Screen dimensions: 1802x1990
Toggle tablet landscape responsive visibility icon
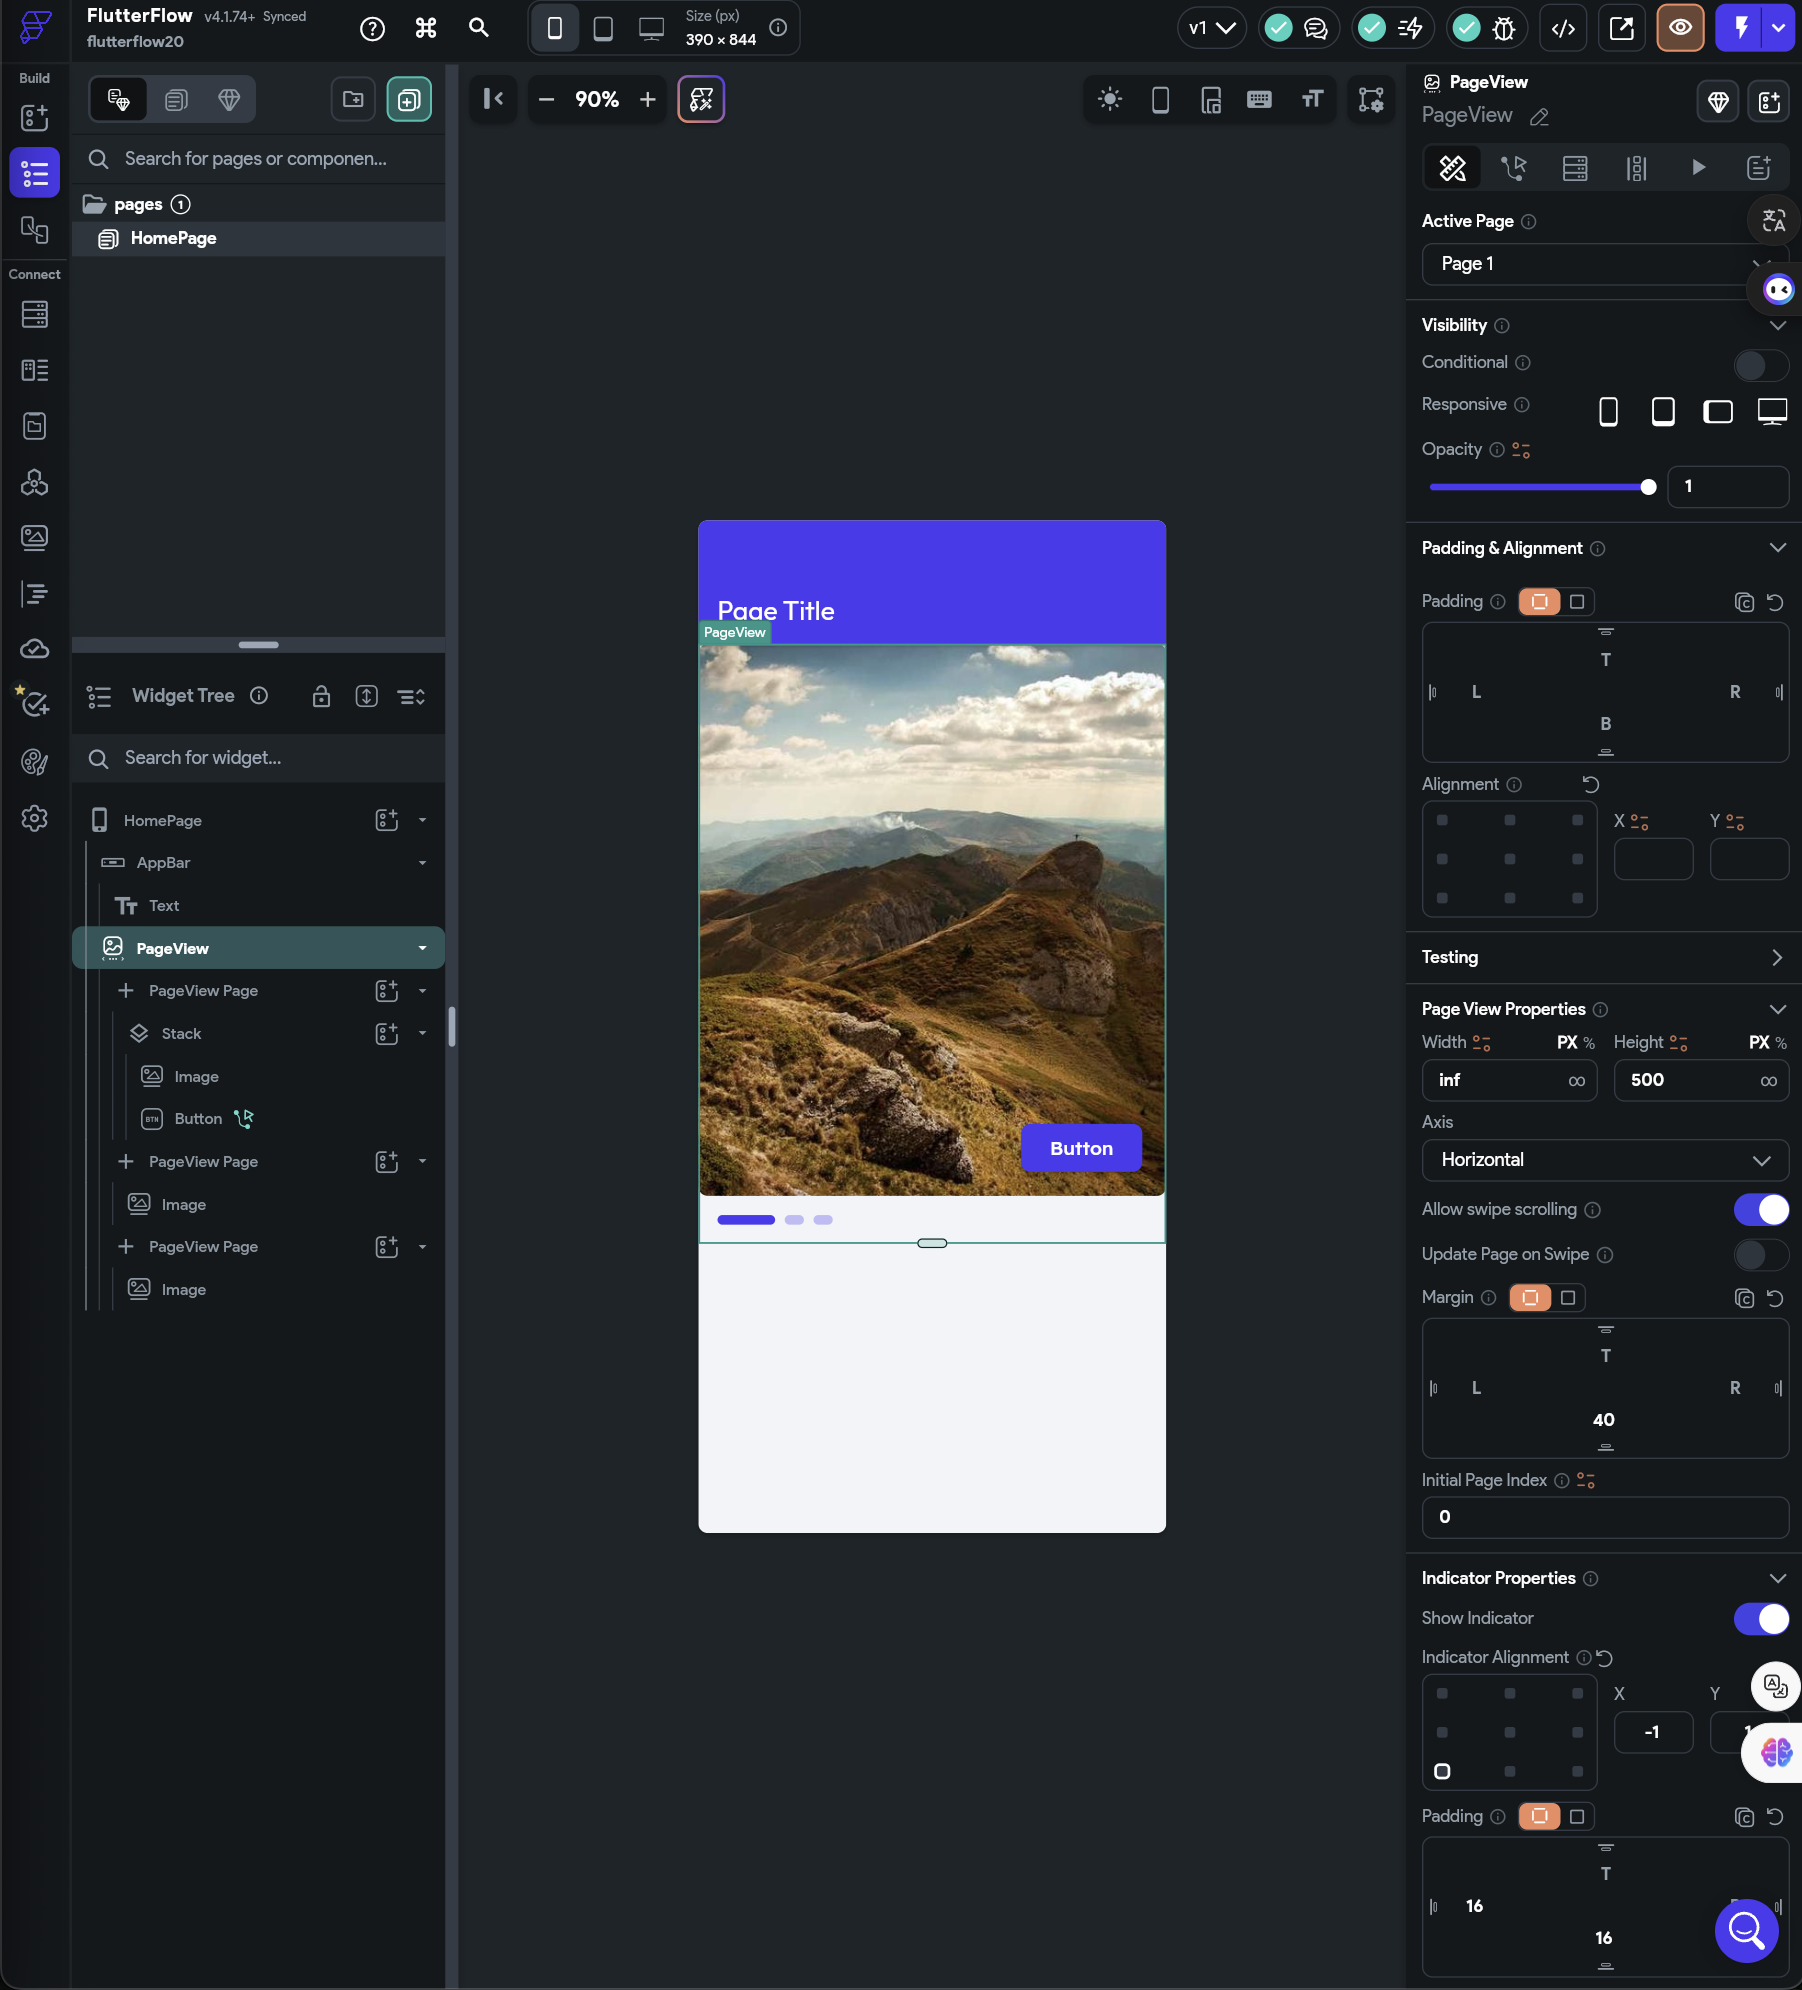click(x=1718, y=412)
